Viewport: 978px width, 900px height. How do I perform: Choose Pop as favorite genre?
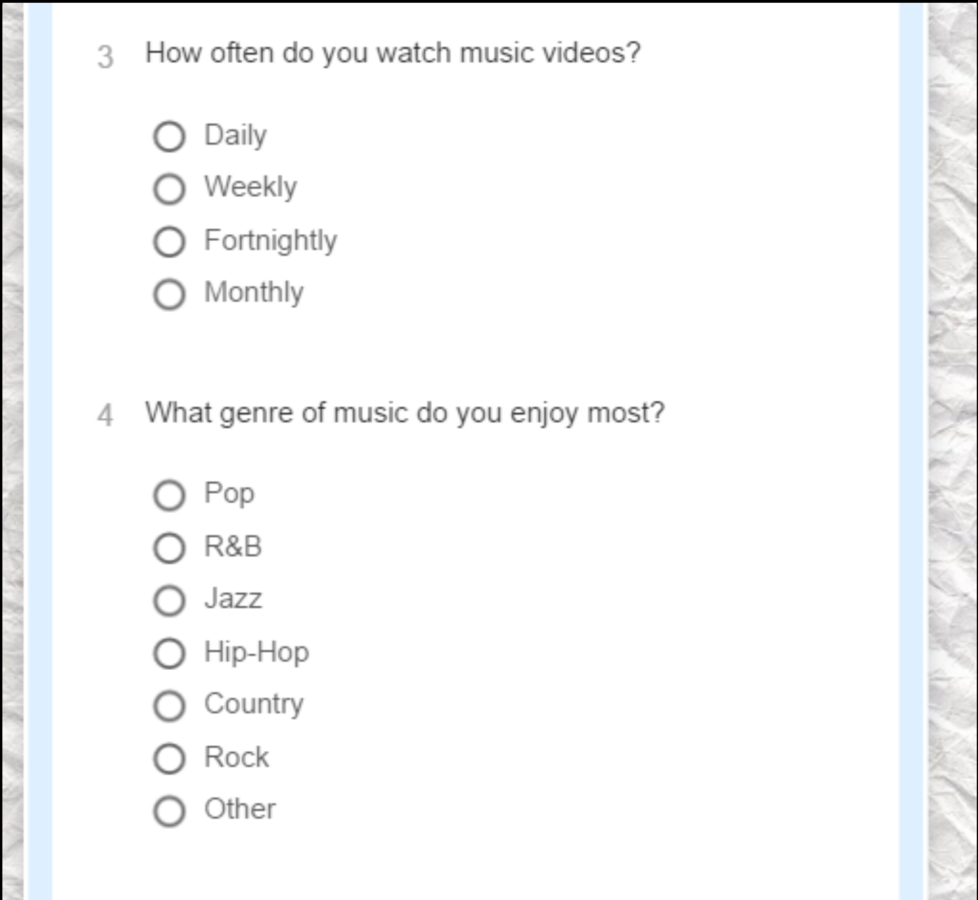(169, 495)
